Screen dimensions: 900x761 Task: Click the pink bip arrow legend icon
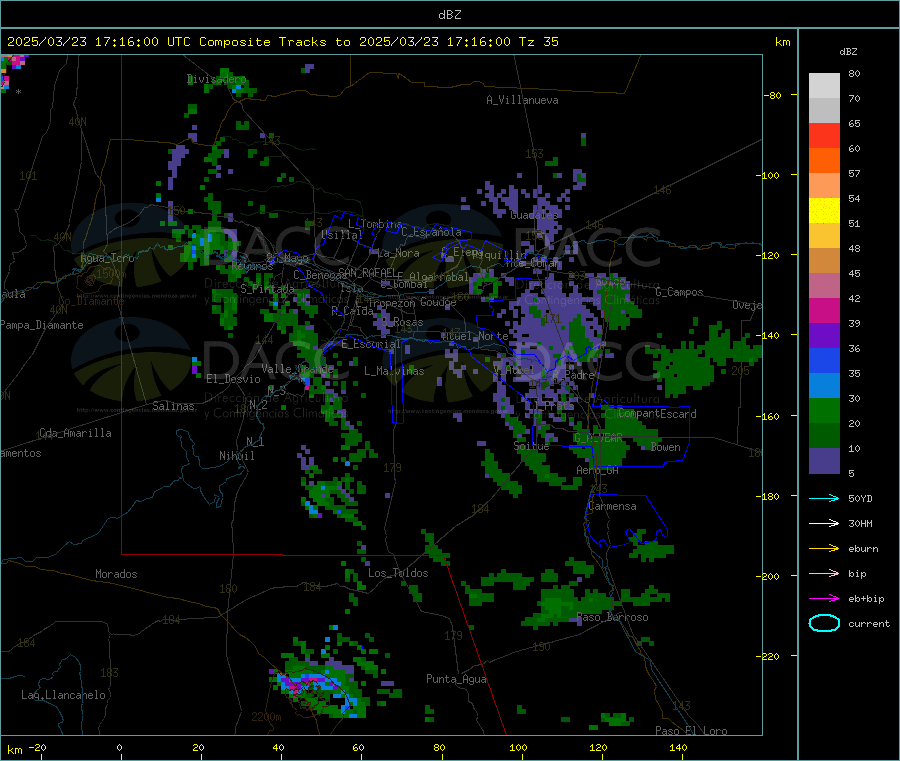point(824,573)
